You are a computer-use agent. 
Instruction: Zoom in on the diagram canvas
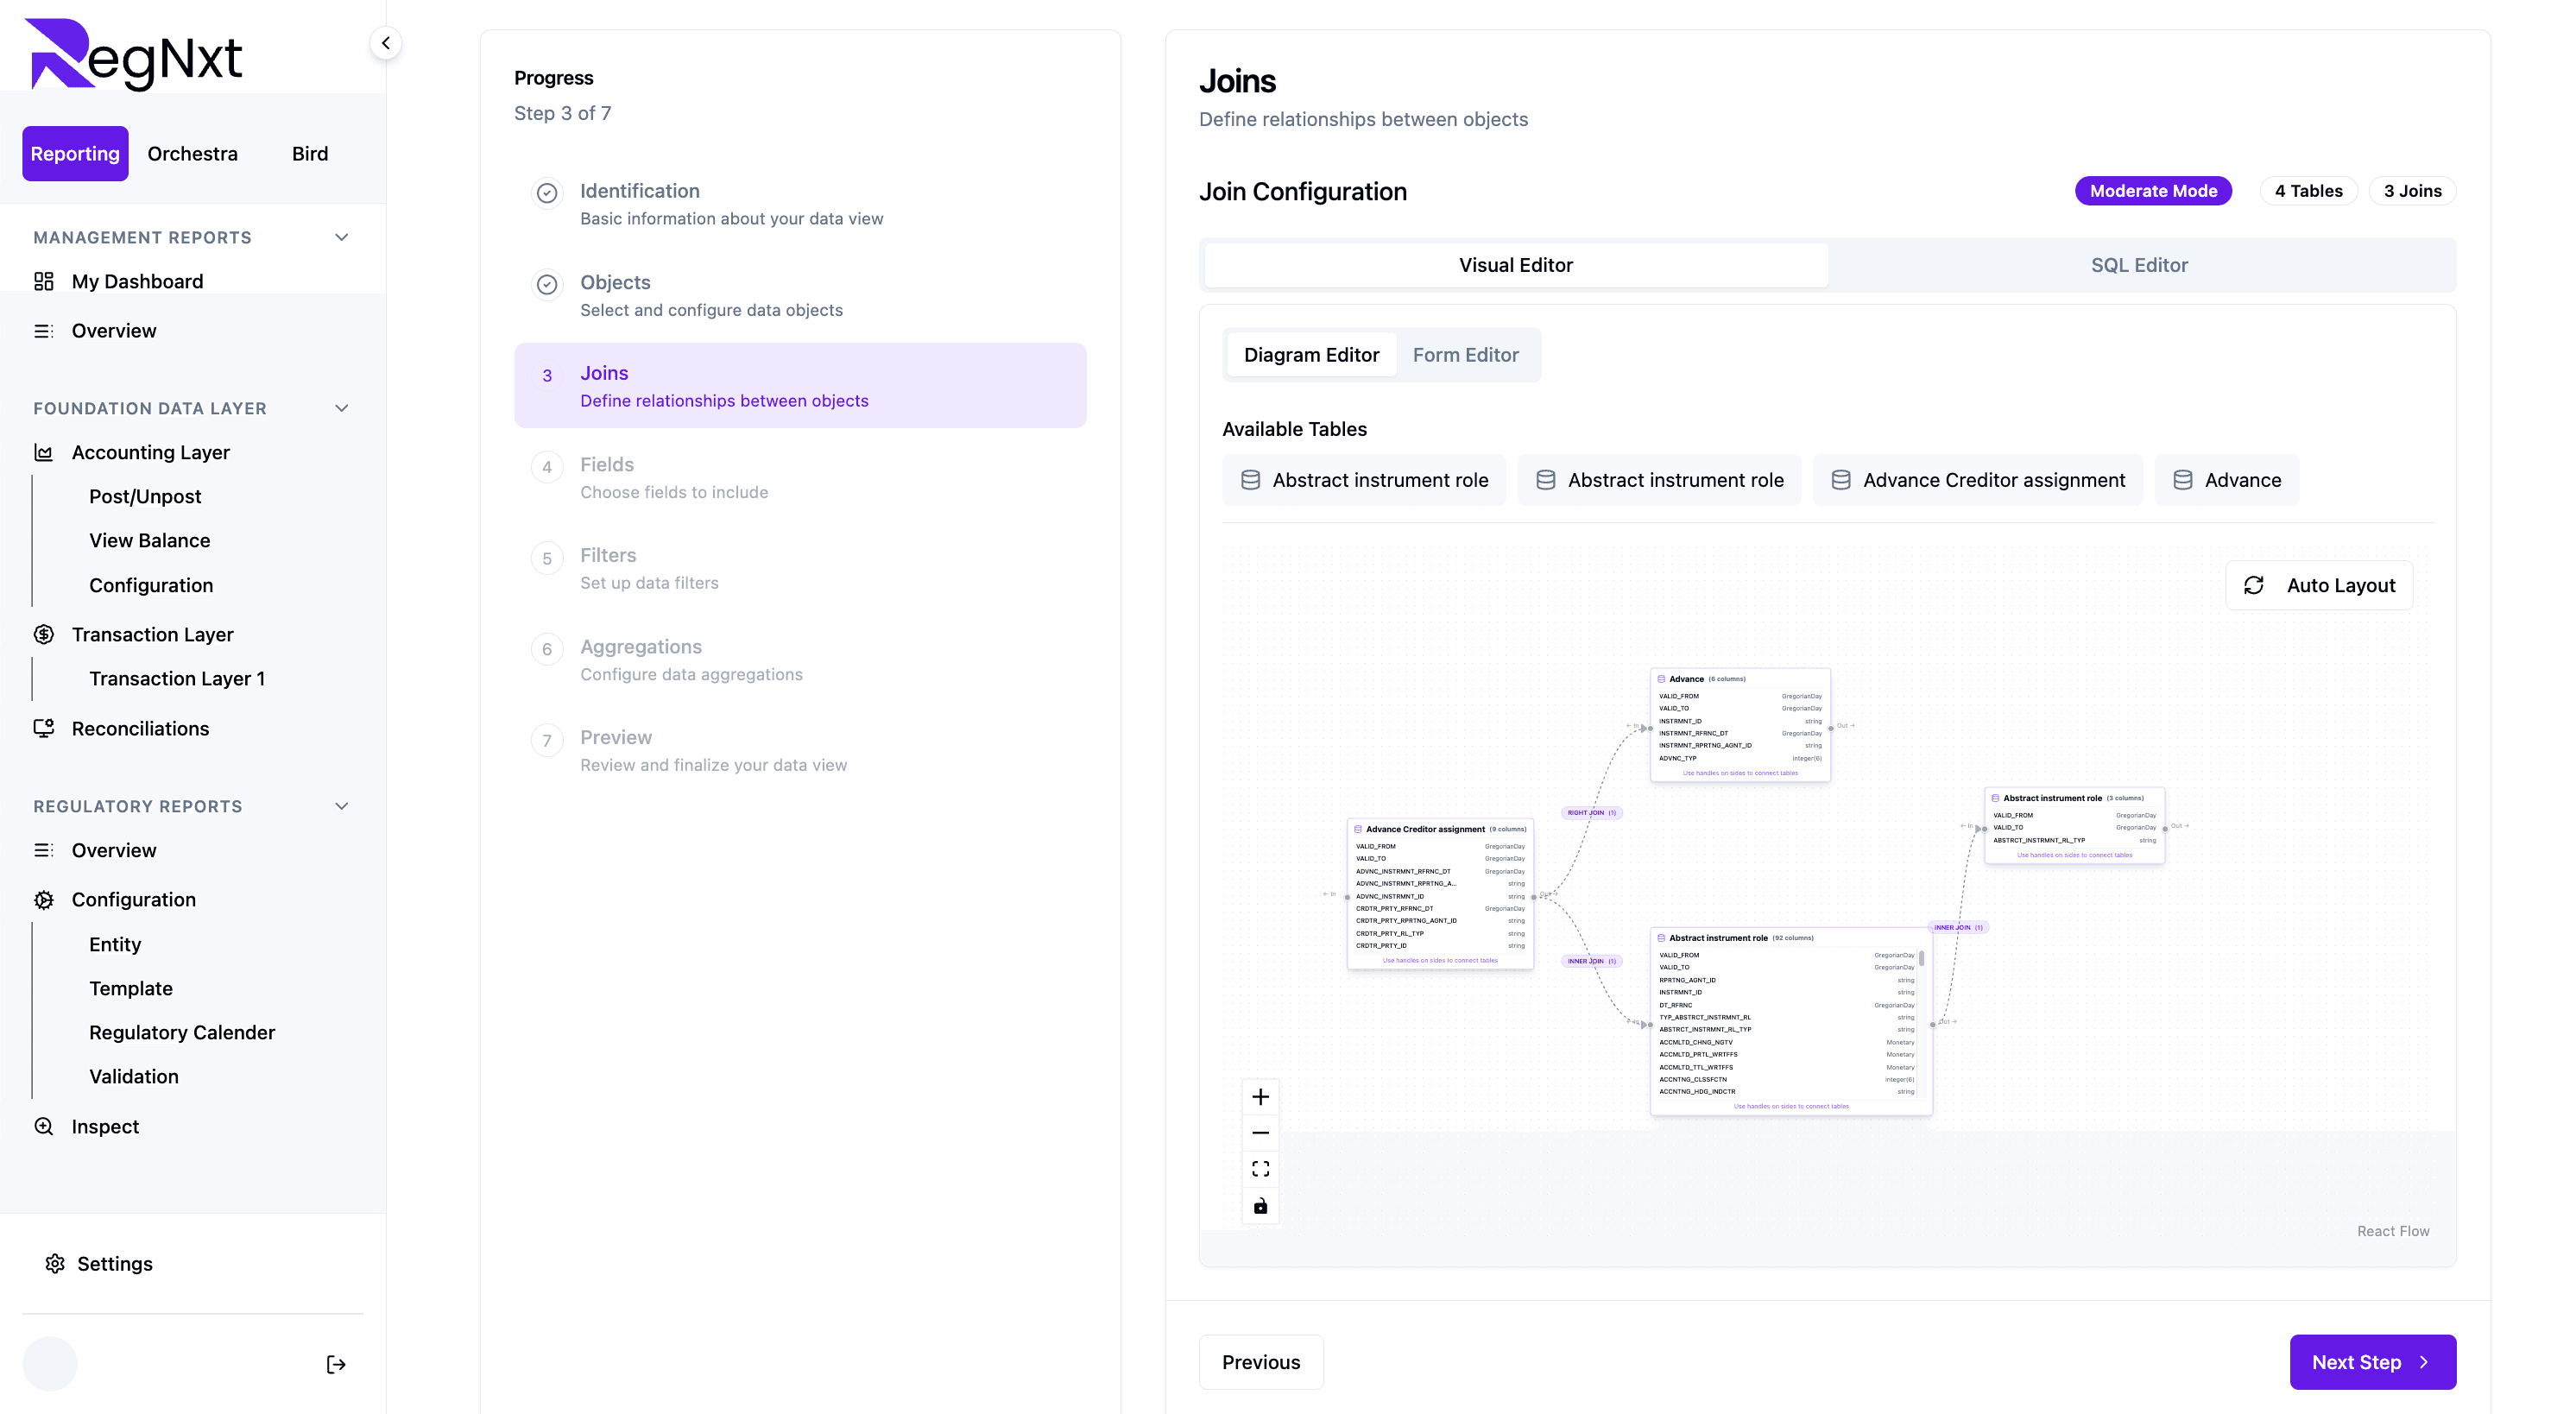tap(1260, 1097)
